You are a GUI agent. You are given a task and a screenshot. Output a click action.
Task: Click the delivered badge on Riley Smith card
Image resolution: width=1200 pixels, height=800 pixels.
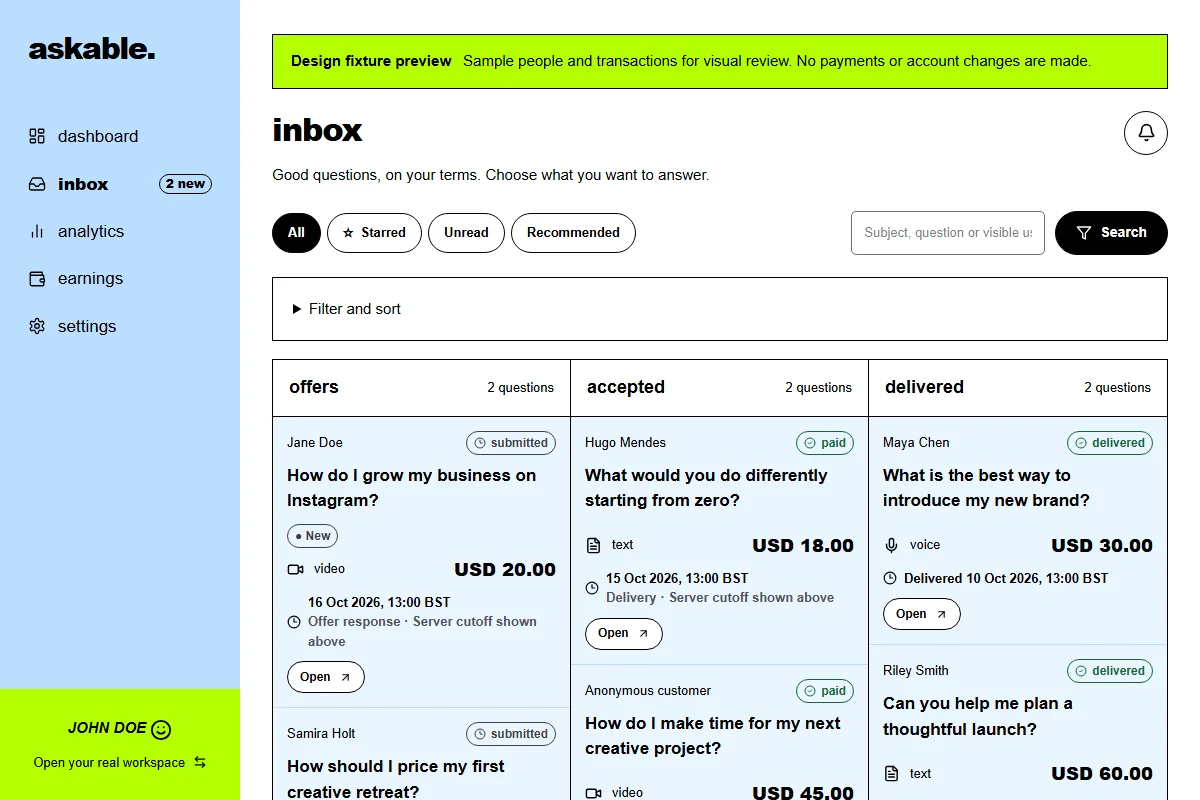coord(1110,671)
